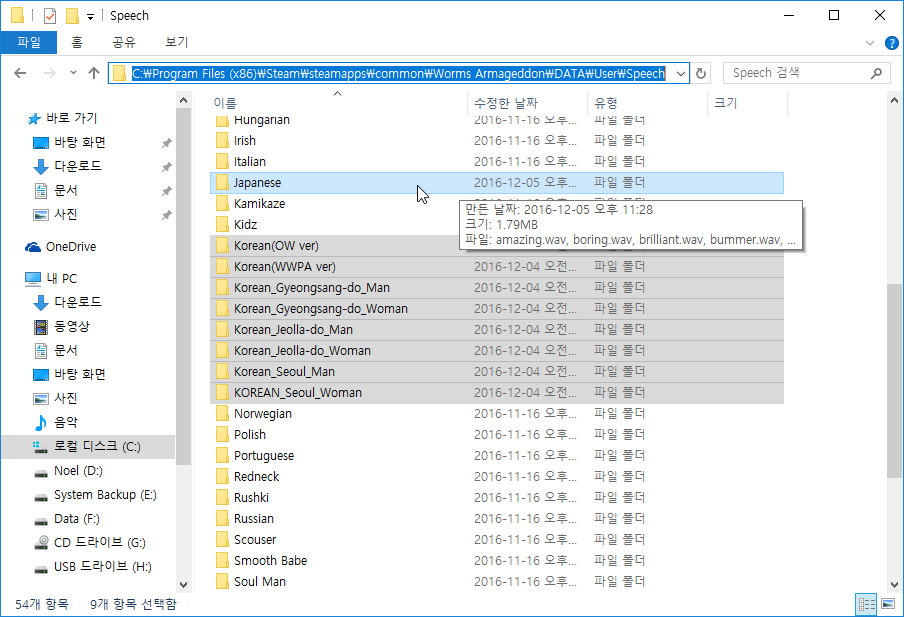Click the Properties quick access icon
The image size is (904, 617).
pyautogui.click(x=50, y=16)
